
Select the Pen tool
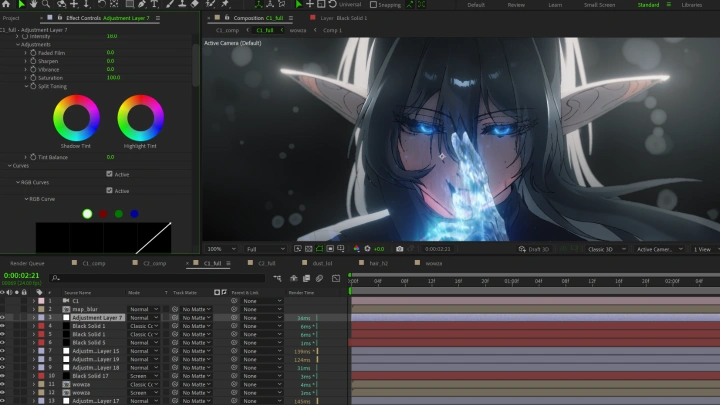(x=142, y=4)
